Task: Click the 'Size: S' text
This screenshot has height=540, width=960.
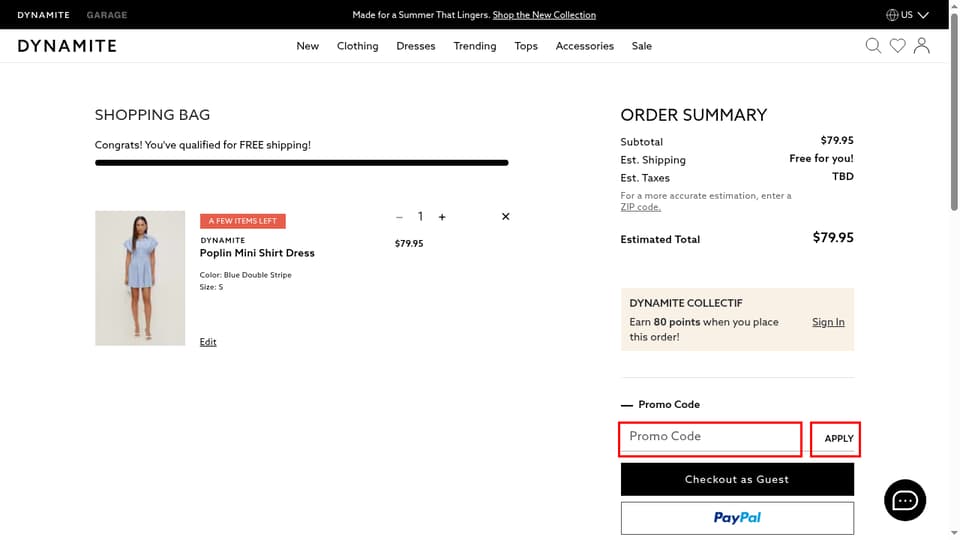Action: click(211, 287)
